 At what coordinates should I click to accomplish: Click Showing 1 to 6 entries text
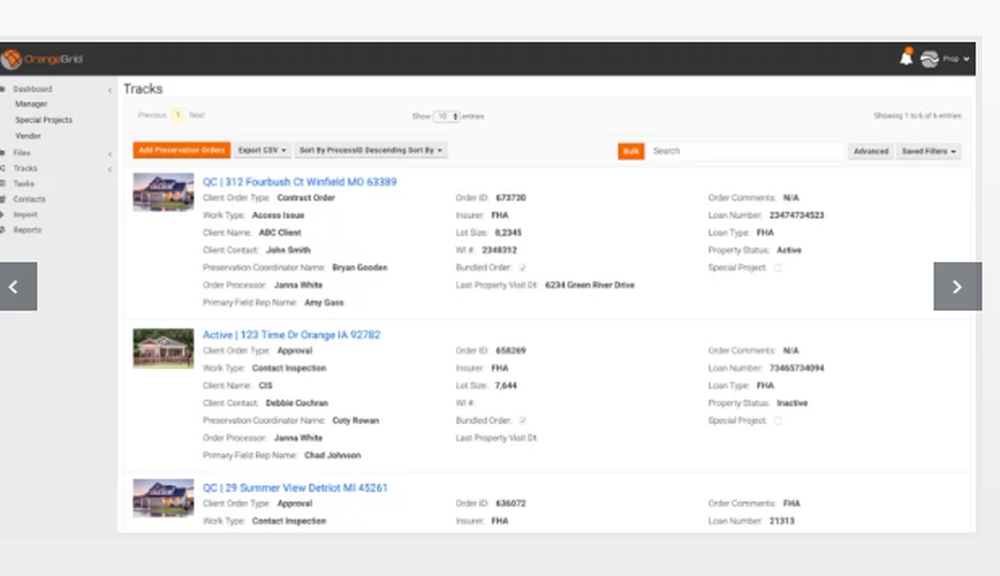point(917,116)
